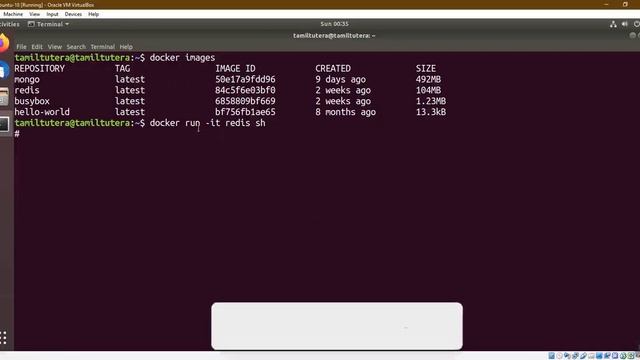Open the Terminal app menu dropdown in top bar
The image size is (640, 360).
[x=49, y=24]
